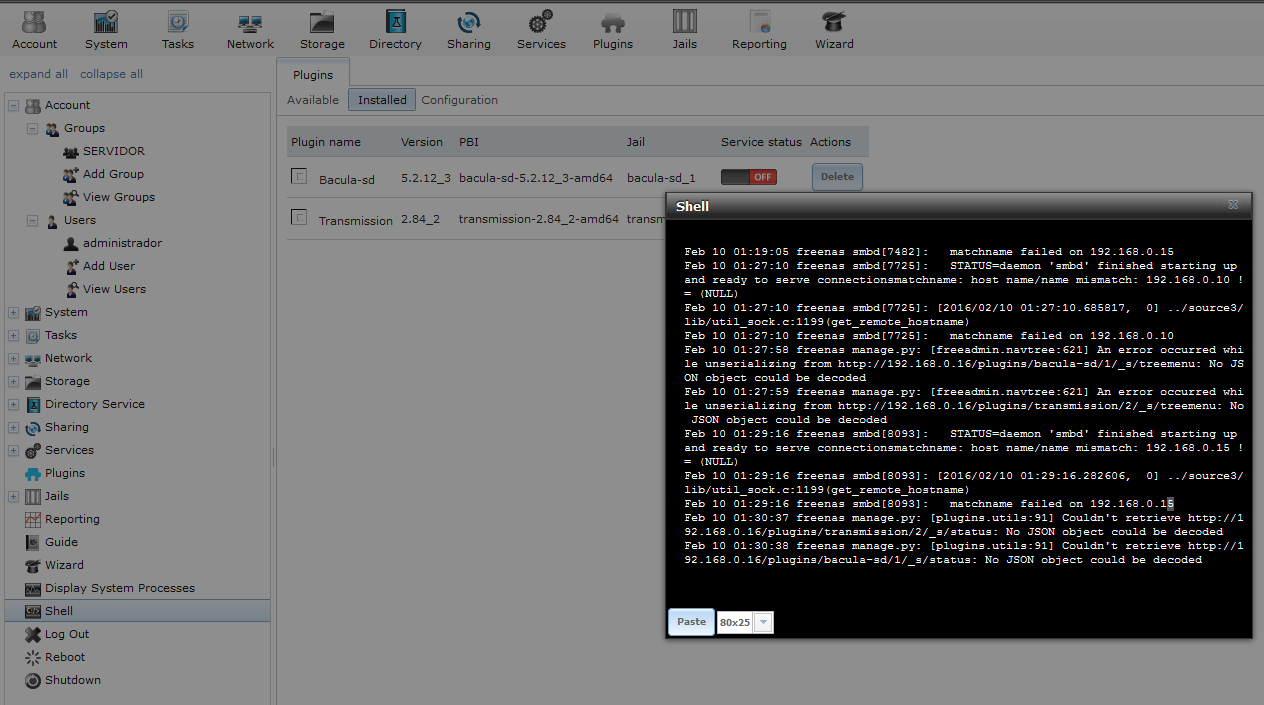Open the Tasks toolbar icon
The image size is (1264, 705).
(x=178, y=30)
